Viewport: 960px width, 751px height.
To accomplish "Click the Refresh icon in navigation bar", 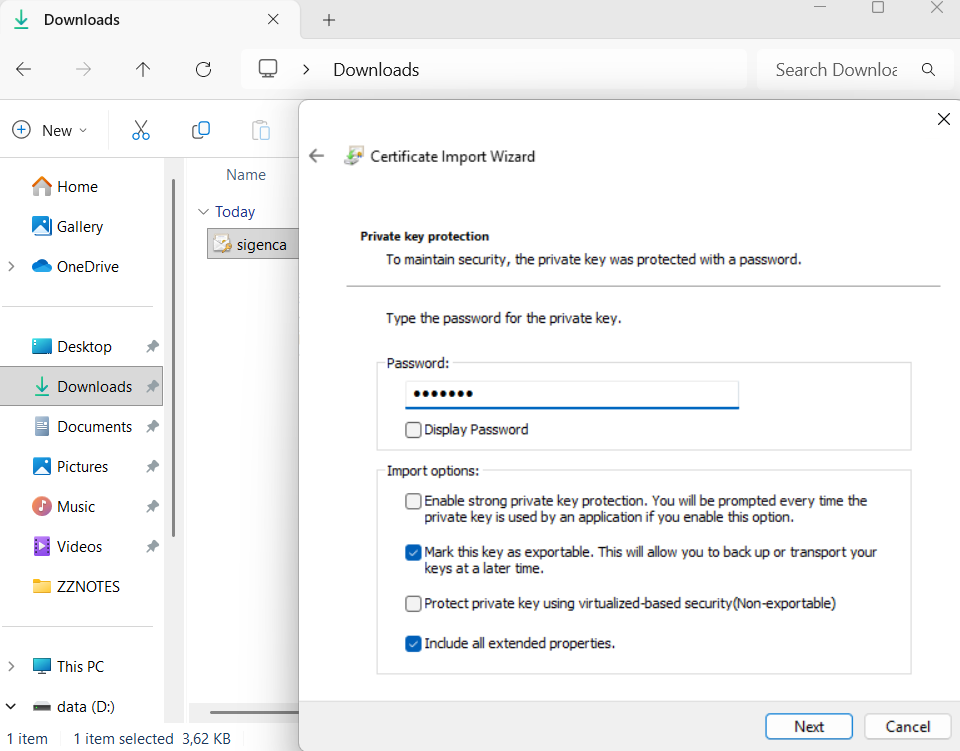I will coord(203,70).
